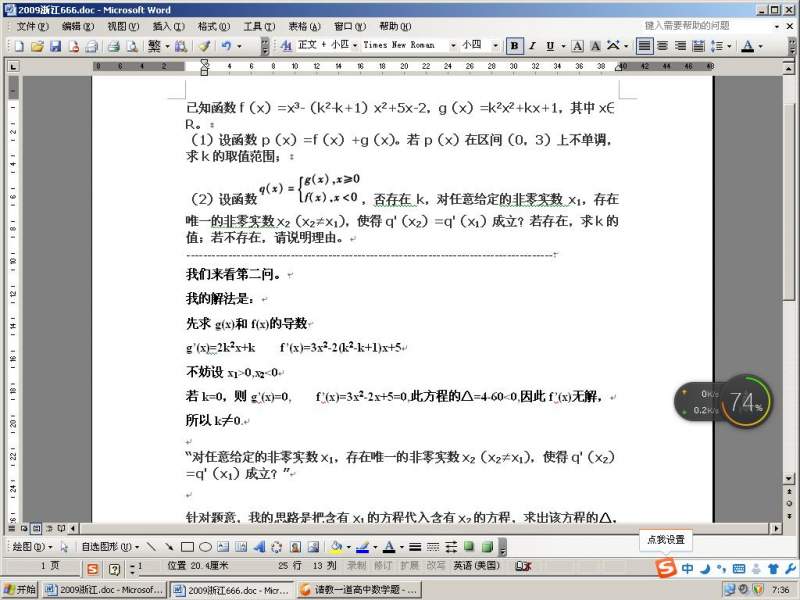Select the Arrow drawing tool

coord(169,547)
